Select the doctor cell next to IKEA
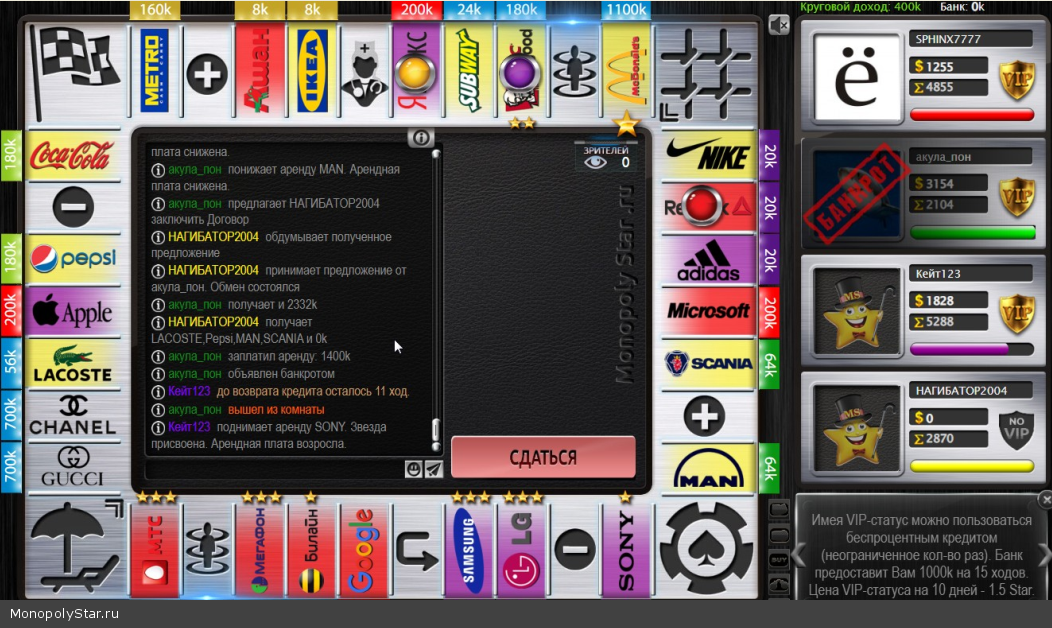 coord(364,73)
